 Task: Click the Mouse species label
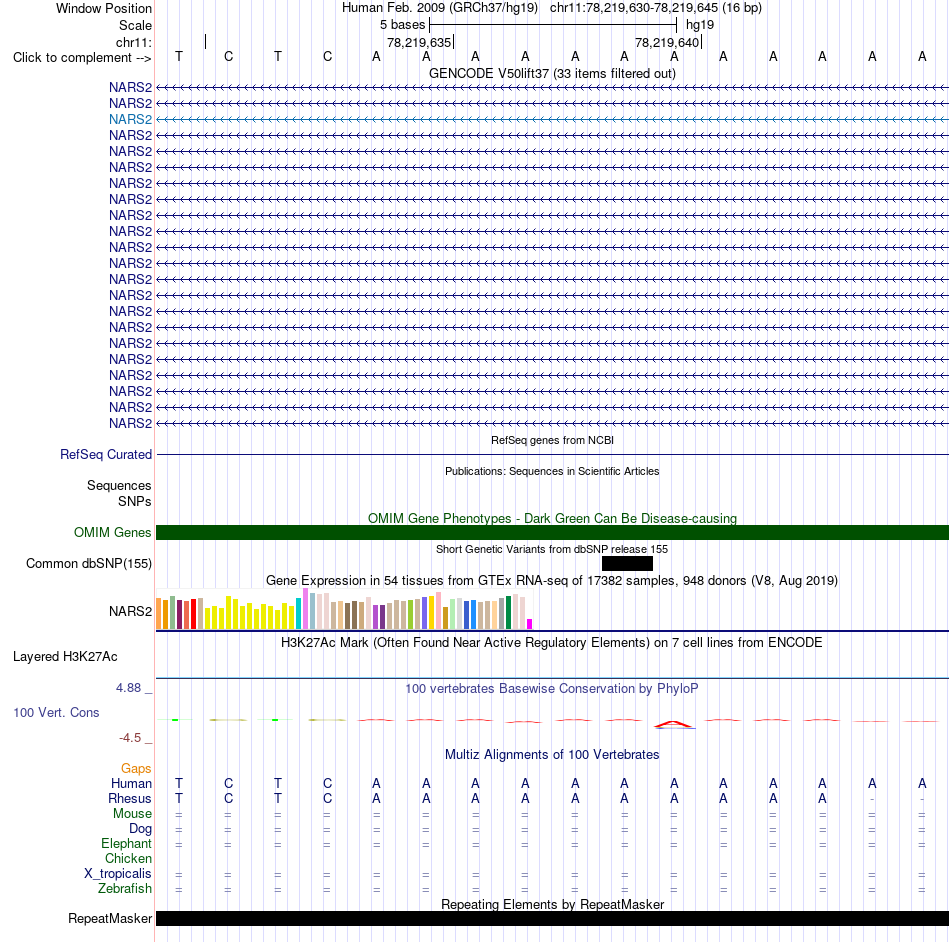click(x=132, y=814)
